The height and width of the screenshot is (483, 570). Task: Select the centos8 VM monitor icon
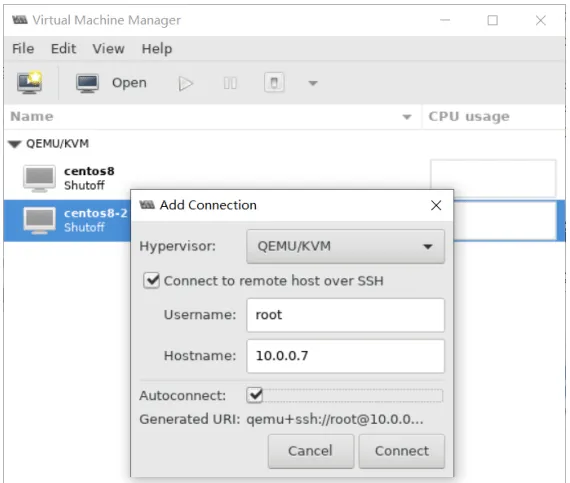click(39, 178)
